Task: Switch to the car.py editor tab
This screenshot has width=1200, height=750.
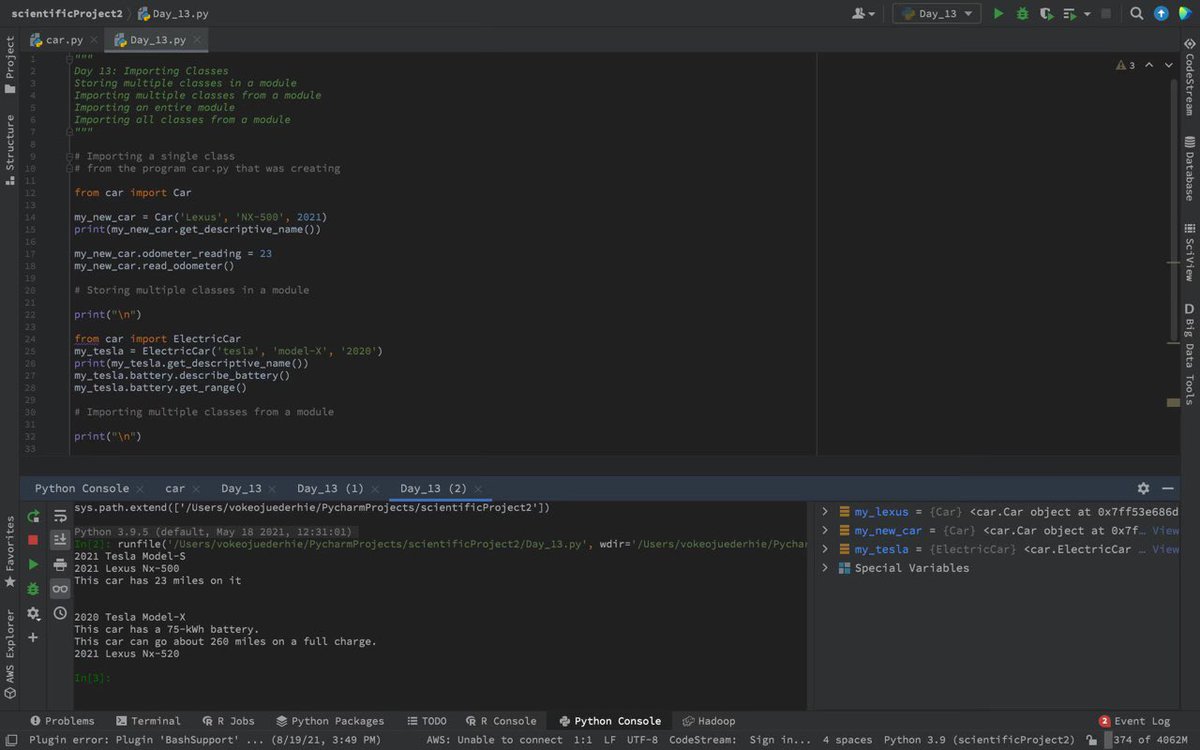Action: click(63, 40)
